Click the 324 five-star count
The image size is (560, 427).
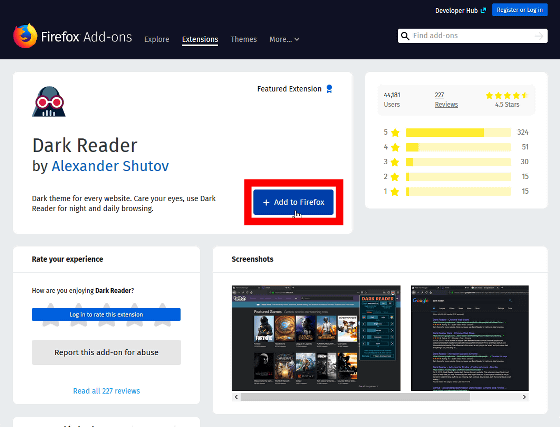522,132
